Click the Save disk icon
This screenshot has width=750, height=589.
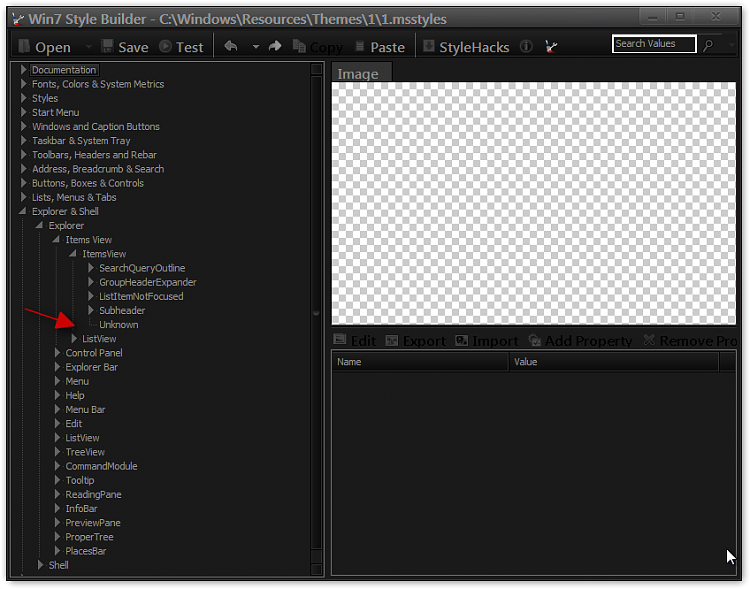click(107, 46)
